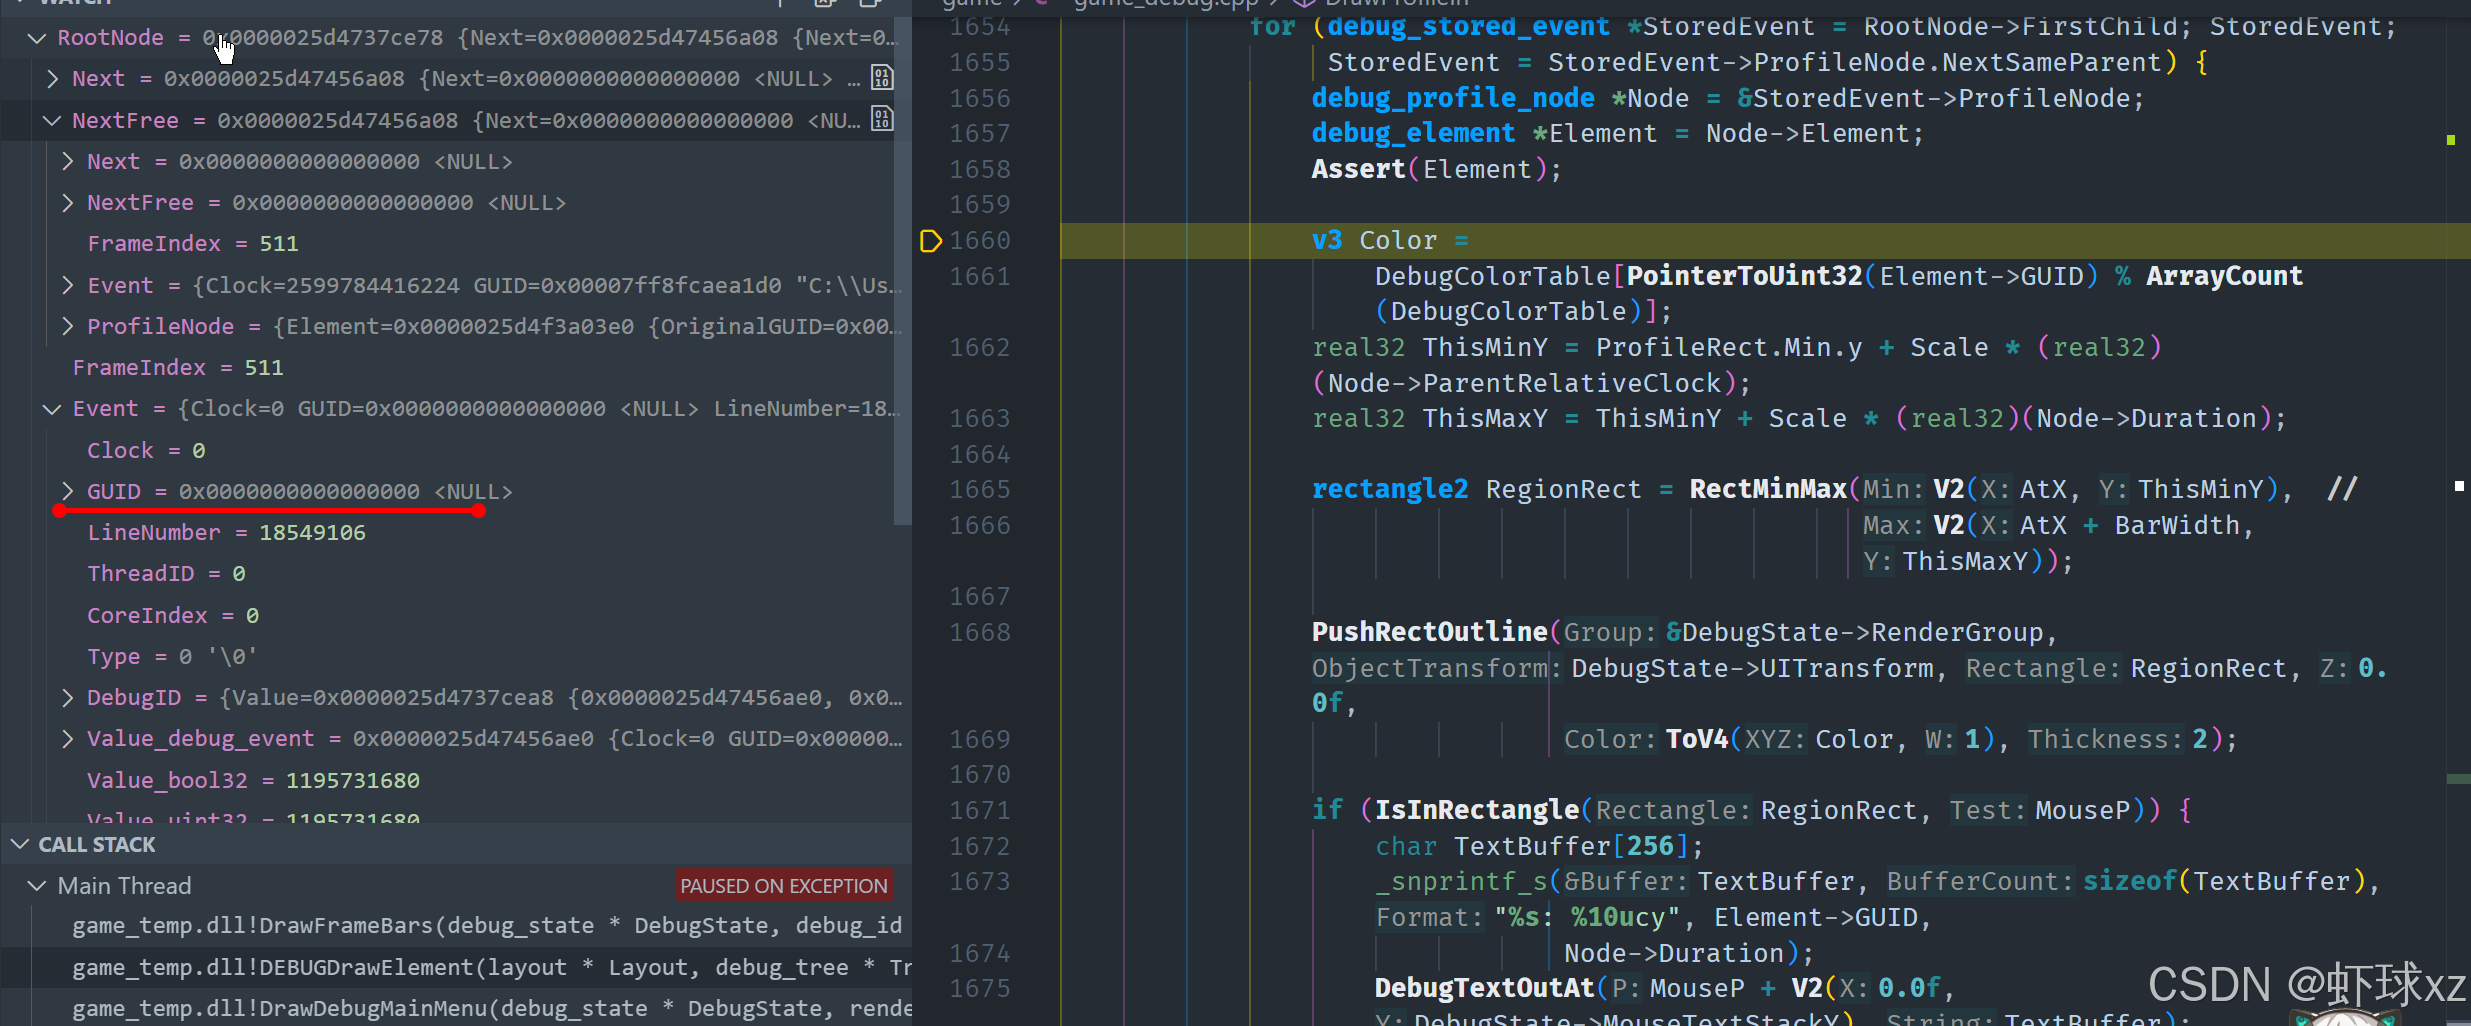
Task: Click PushRectOutline call in code
Action: (1429, 633)
